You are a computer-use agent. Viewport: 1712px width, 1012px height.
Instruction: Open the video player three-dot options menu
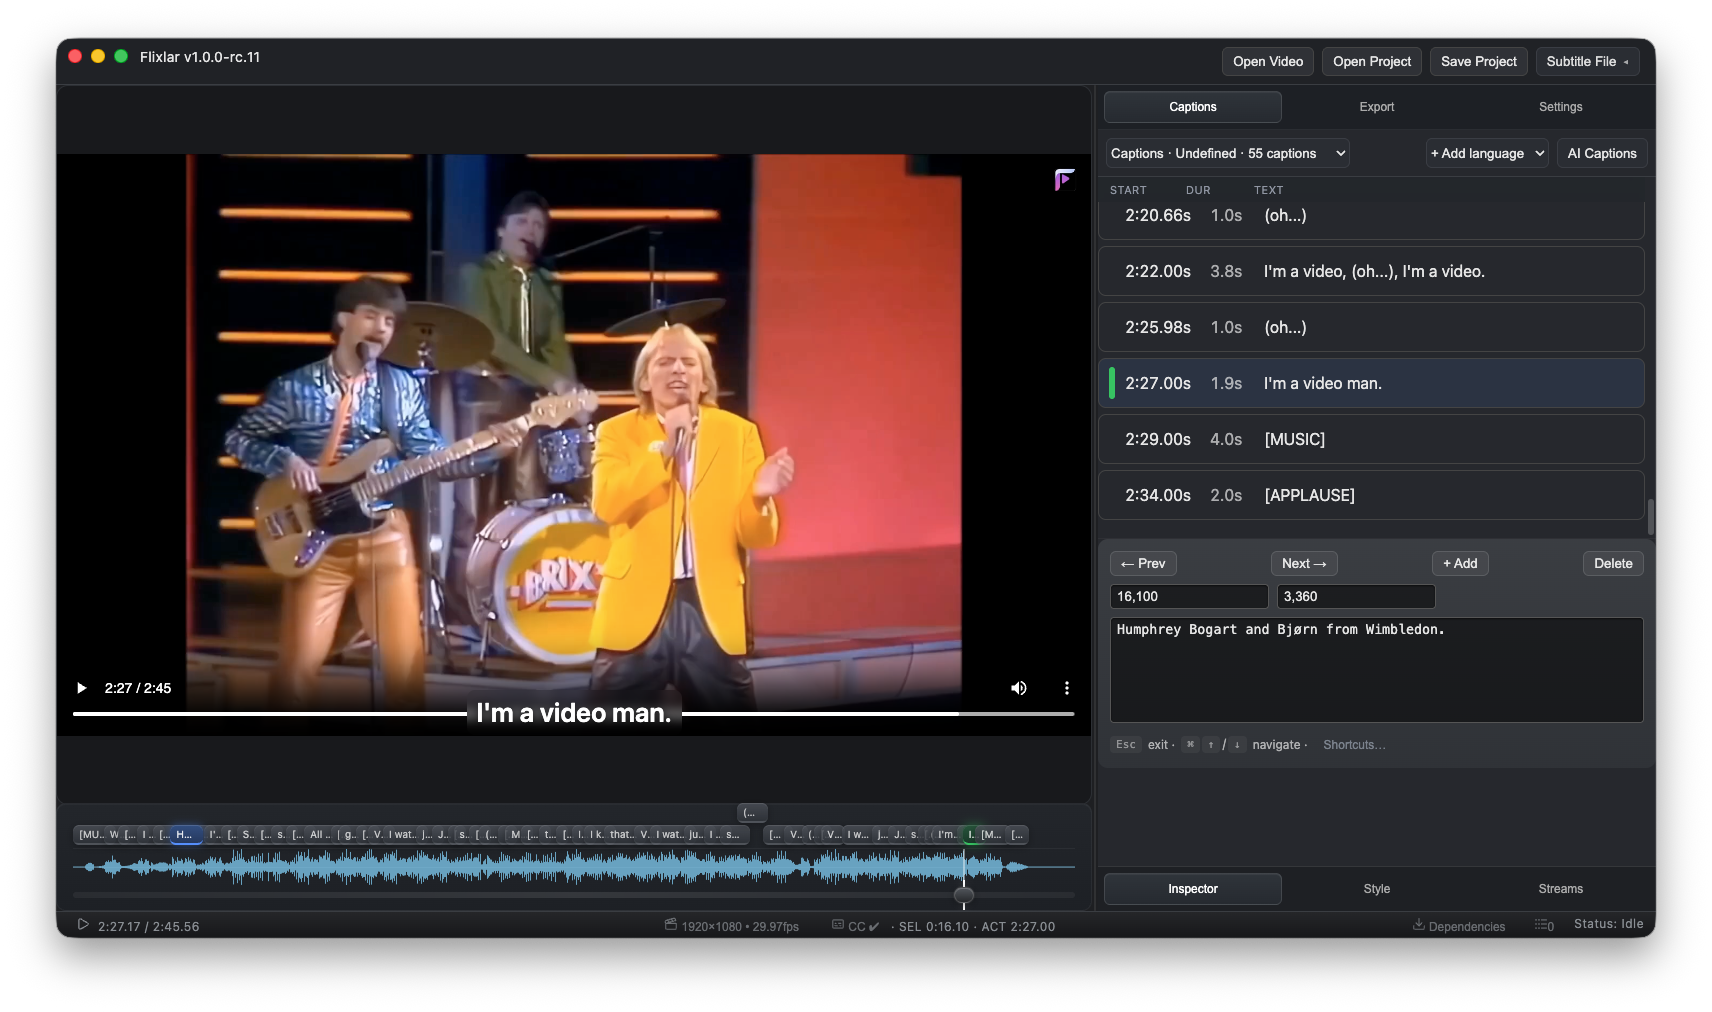[x=1067, y=688]
